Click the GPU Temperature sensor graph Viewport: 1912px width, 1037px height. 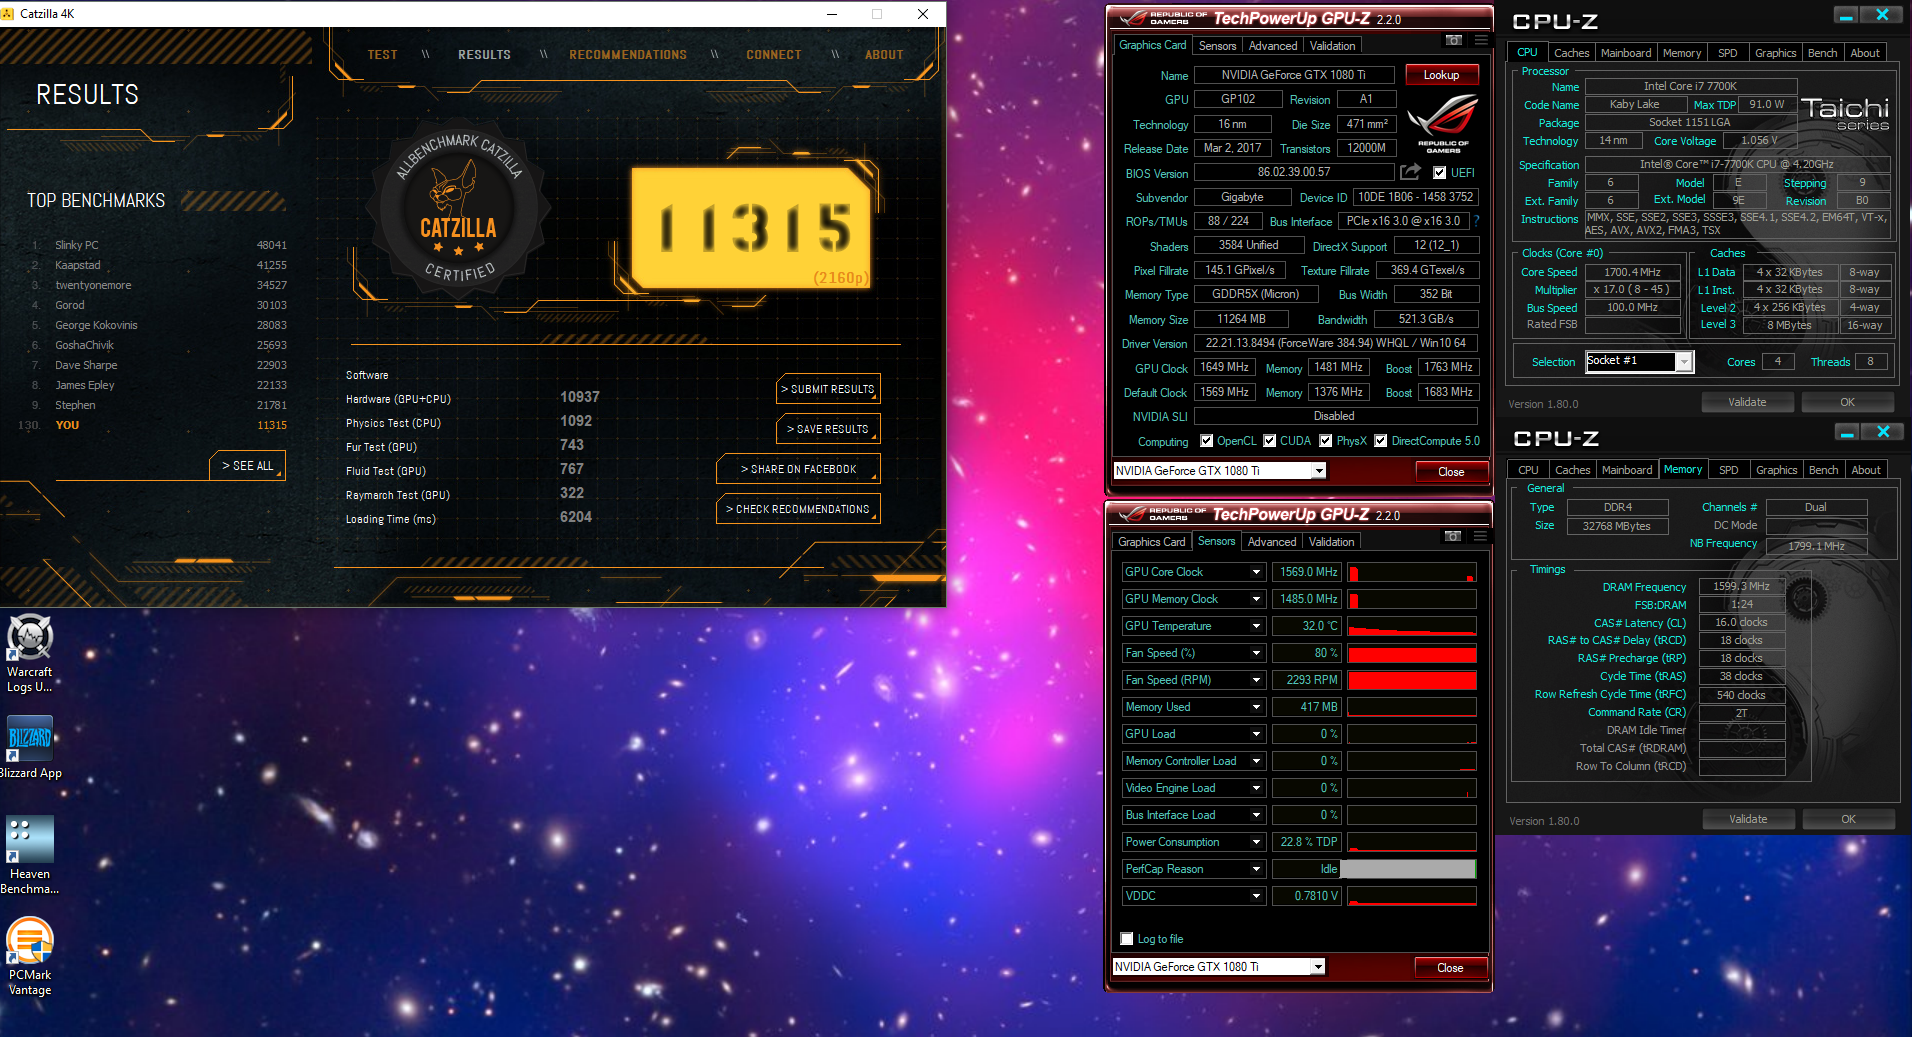[x=1412, y=626]
